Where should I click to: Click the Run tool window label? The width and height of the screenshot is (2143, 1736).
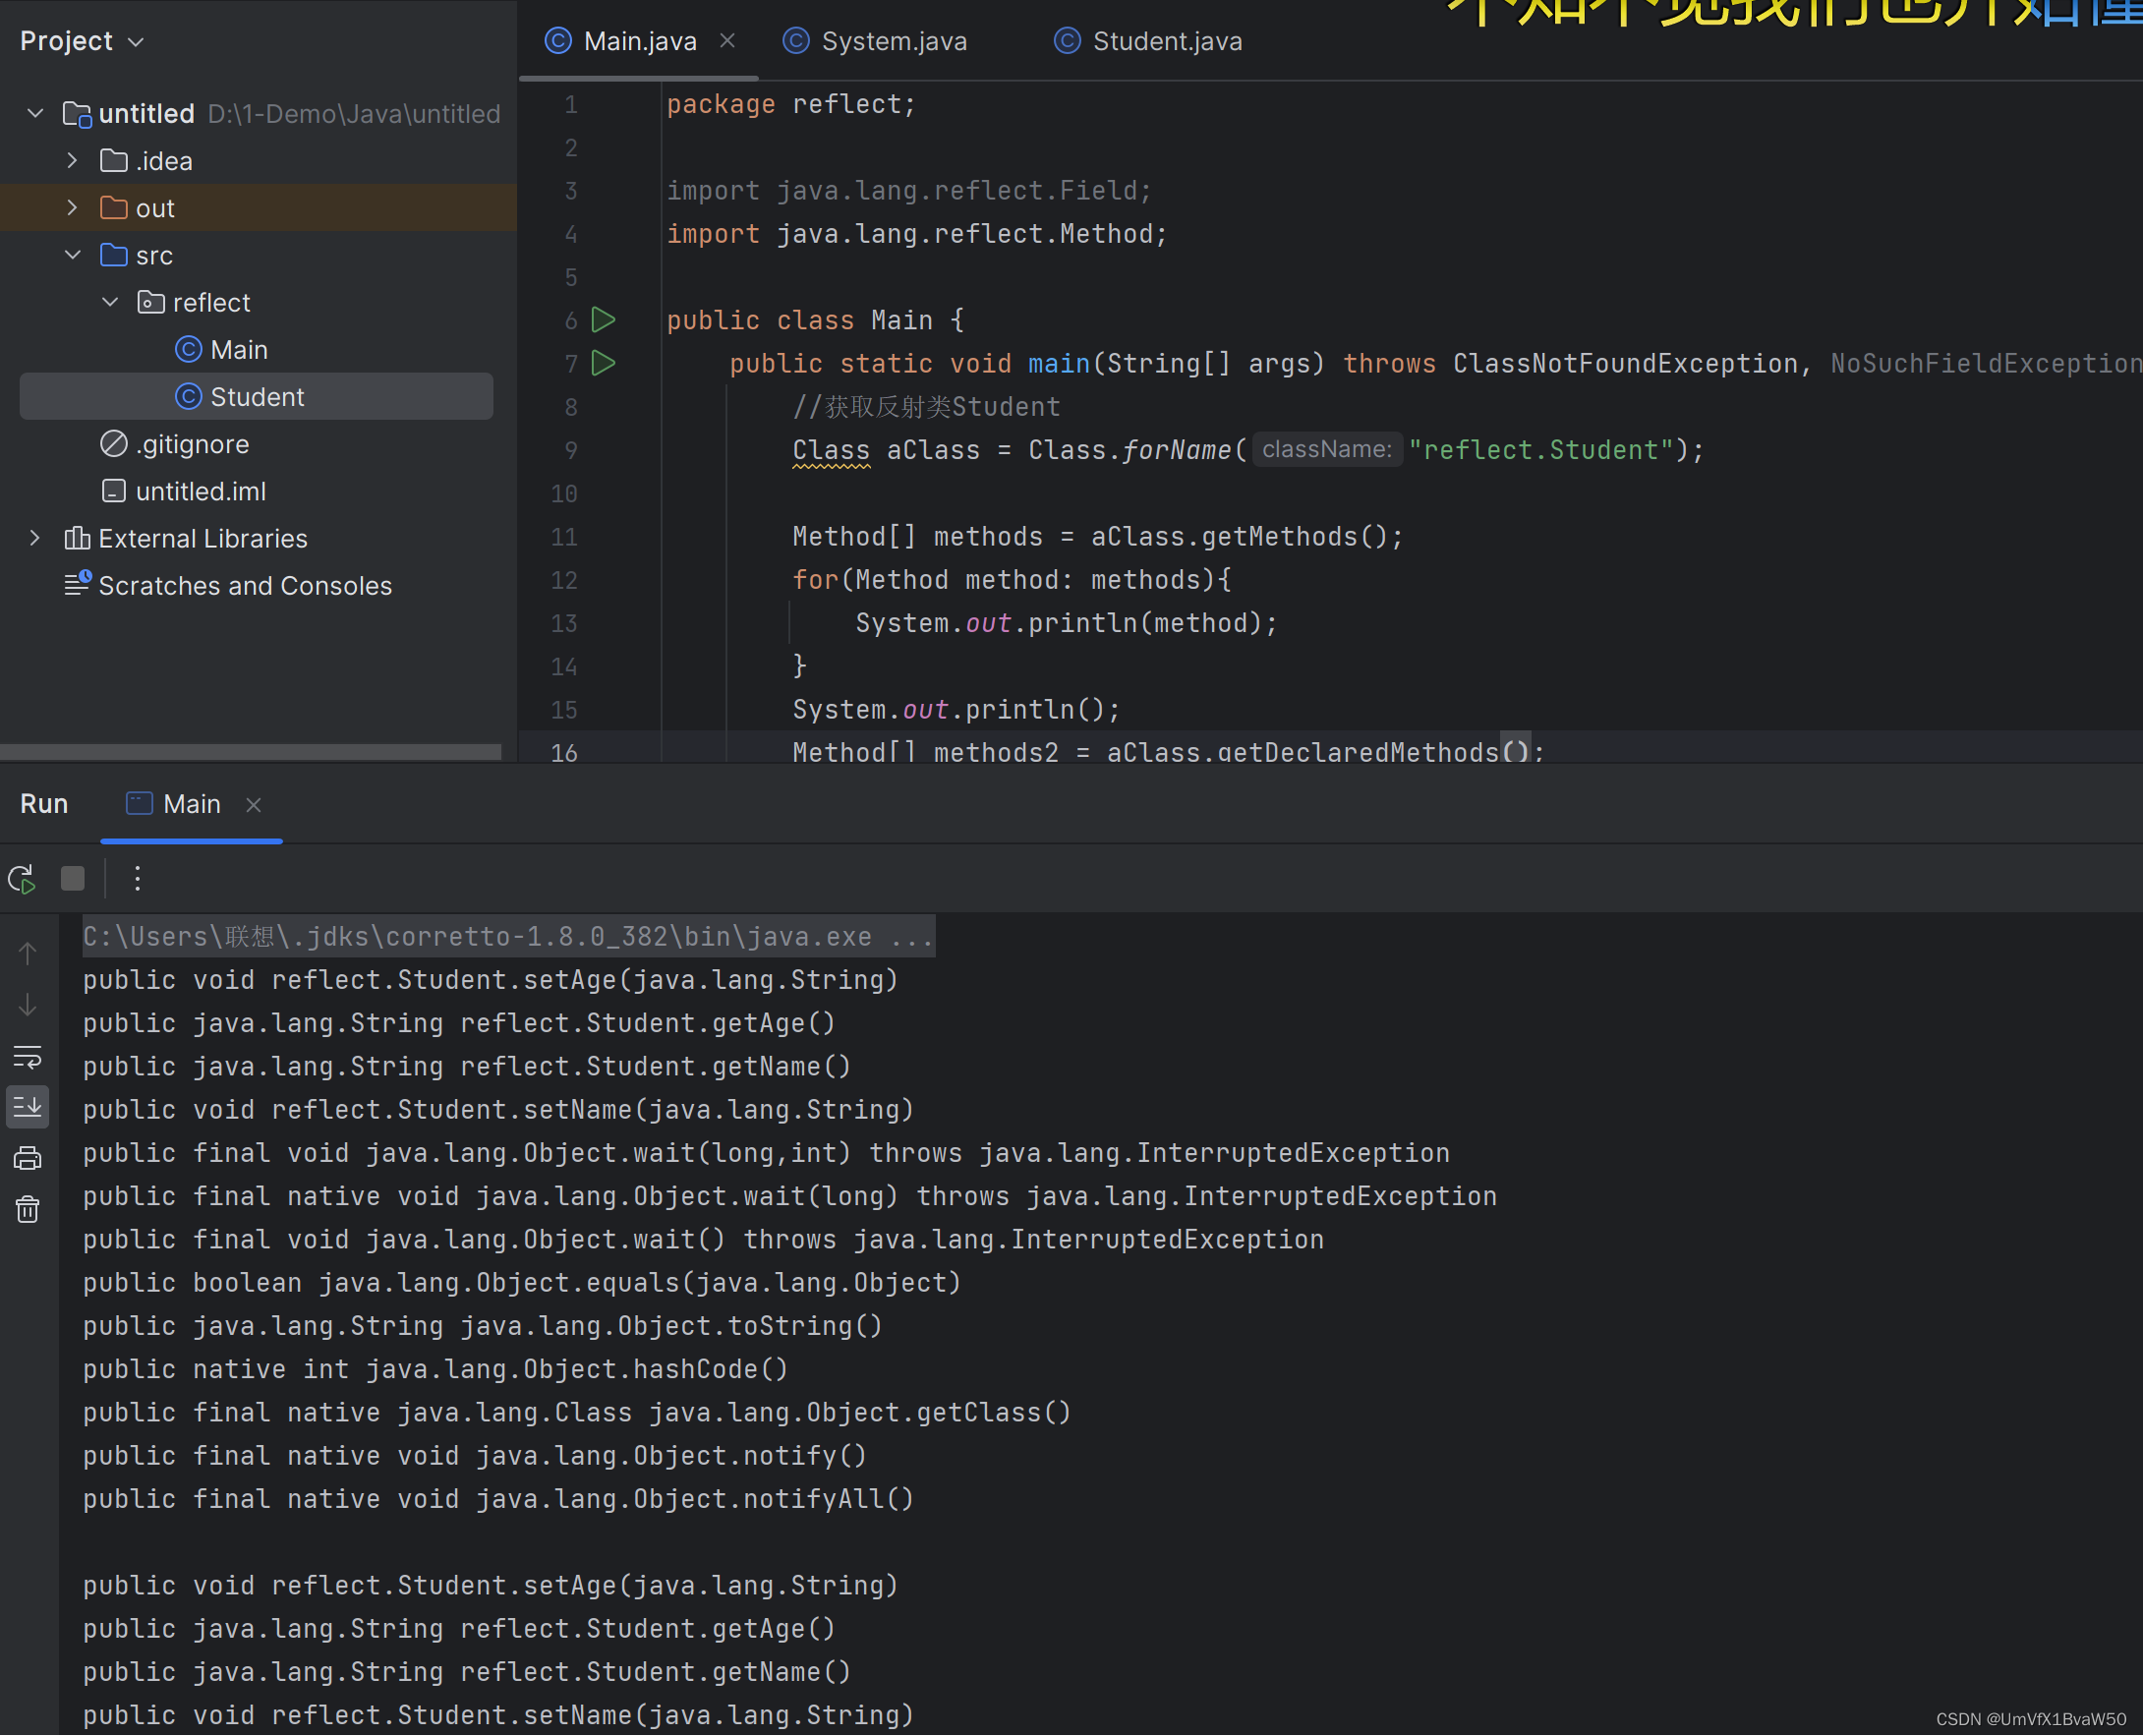pyautogui.click(x=44, y=805)
